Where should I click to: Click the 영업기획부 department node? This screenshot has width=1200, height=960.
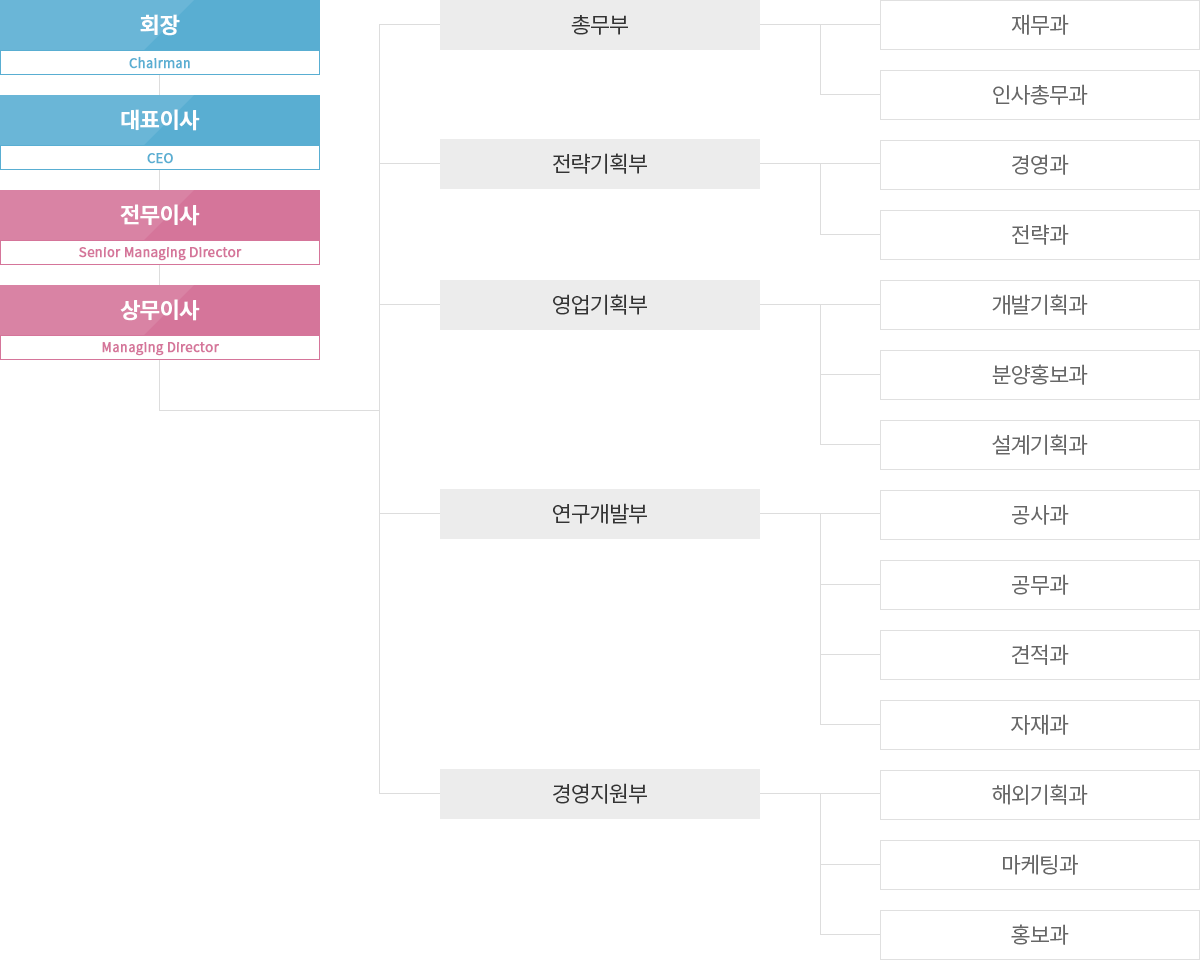coord(600,305)
